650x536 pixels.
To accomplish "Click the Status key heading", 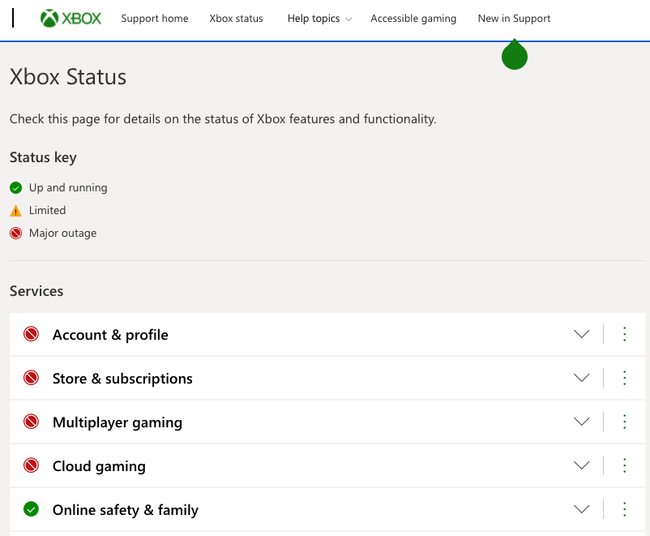I will point(43,158).
